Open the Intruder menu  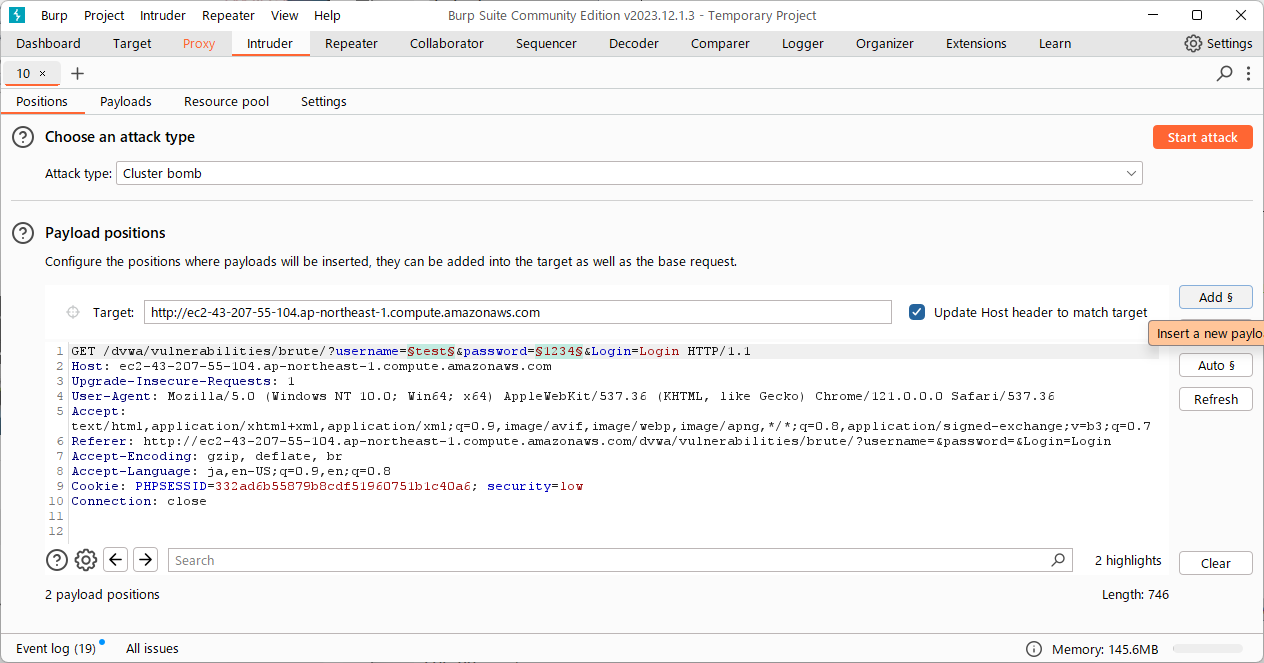pos(162,15)
